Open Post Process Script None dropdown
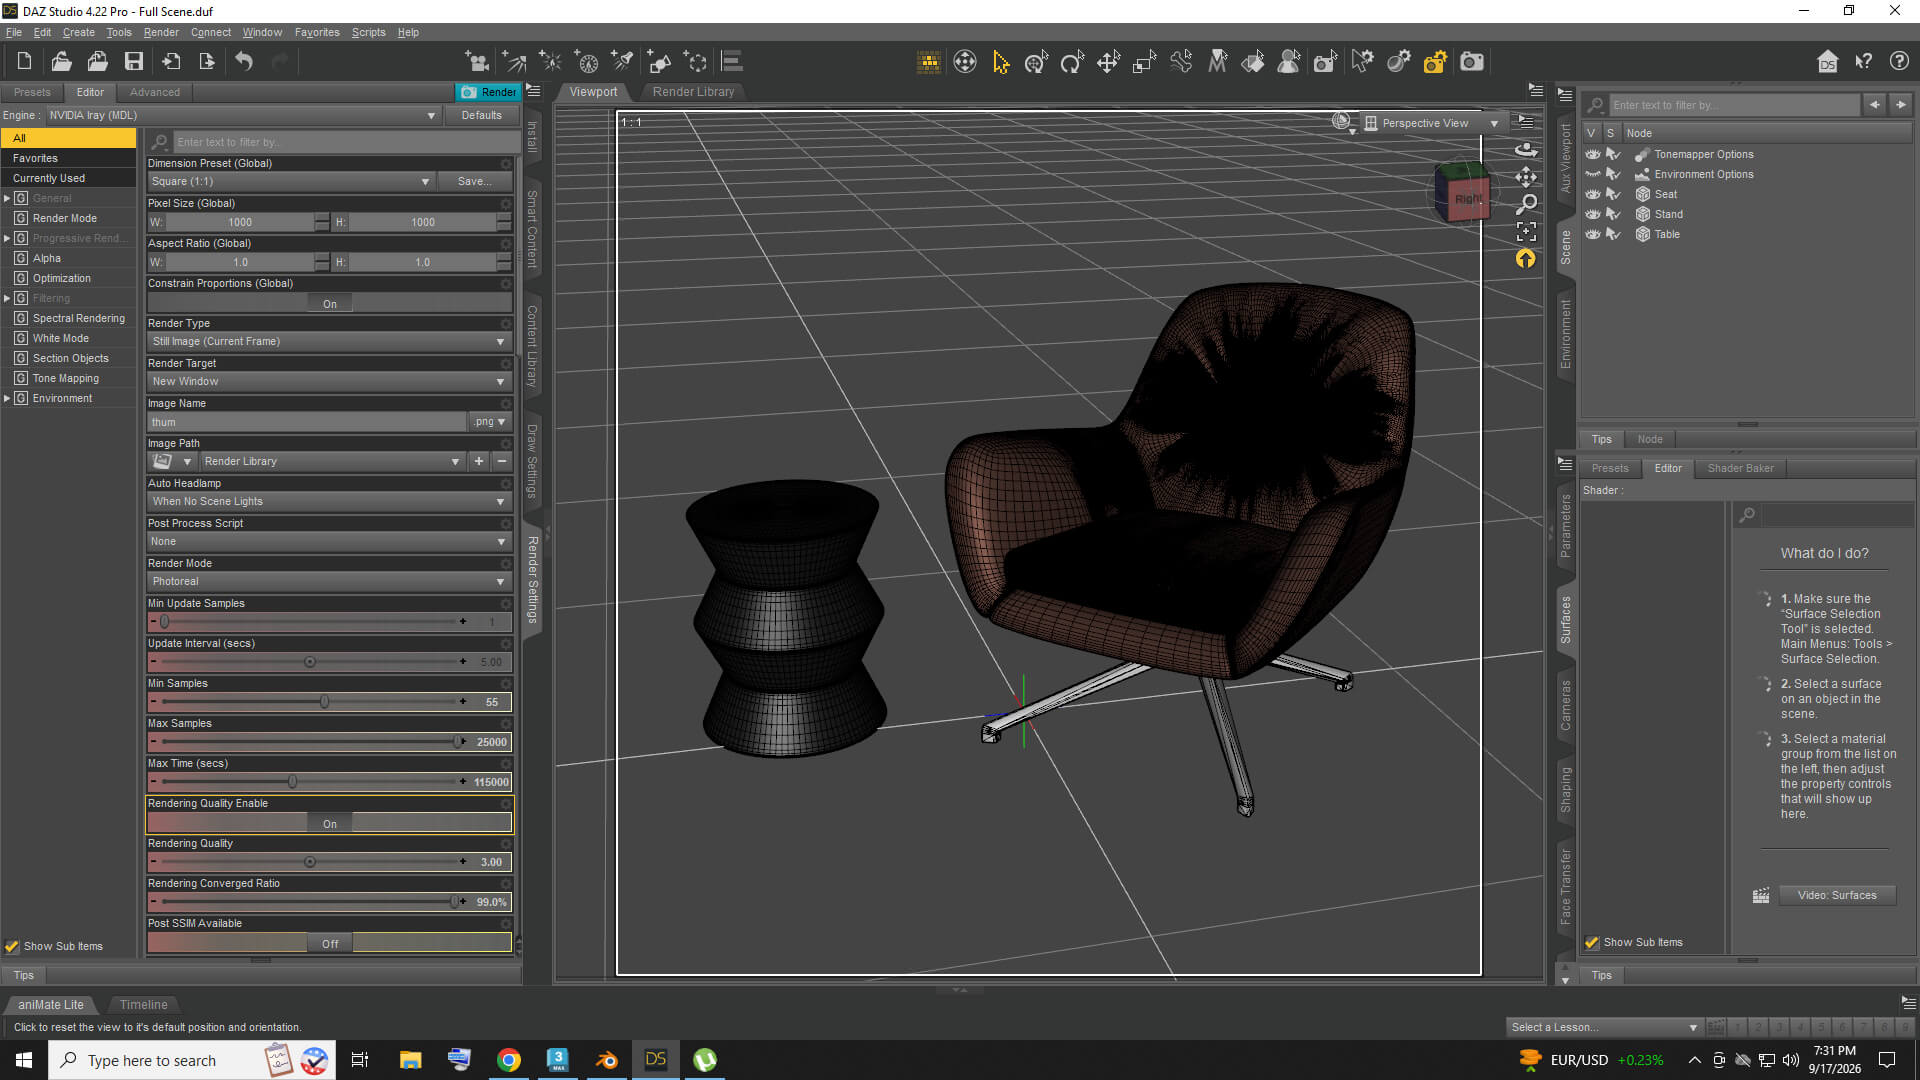The width and height of the screenshot is (1920, 1080). point(330,542)
